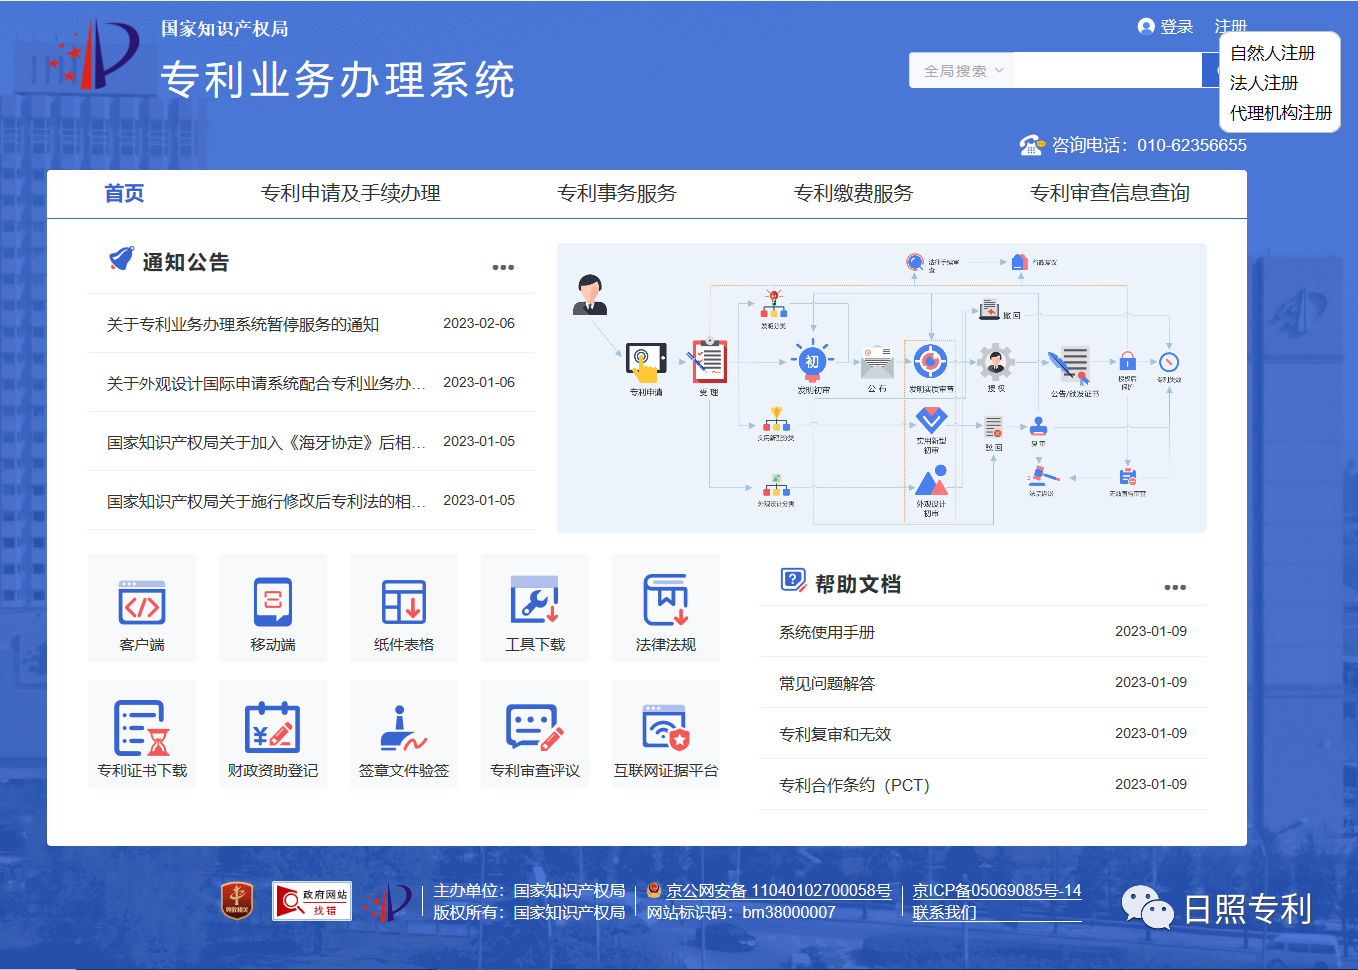Open 纸件表格 paper forms icon
Image resolution: width=1358 pixels, height=970 pixels.
(404, 607)
